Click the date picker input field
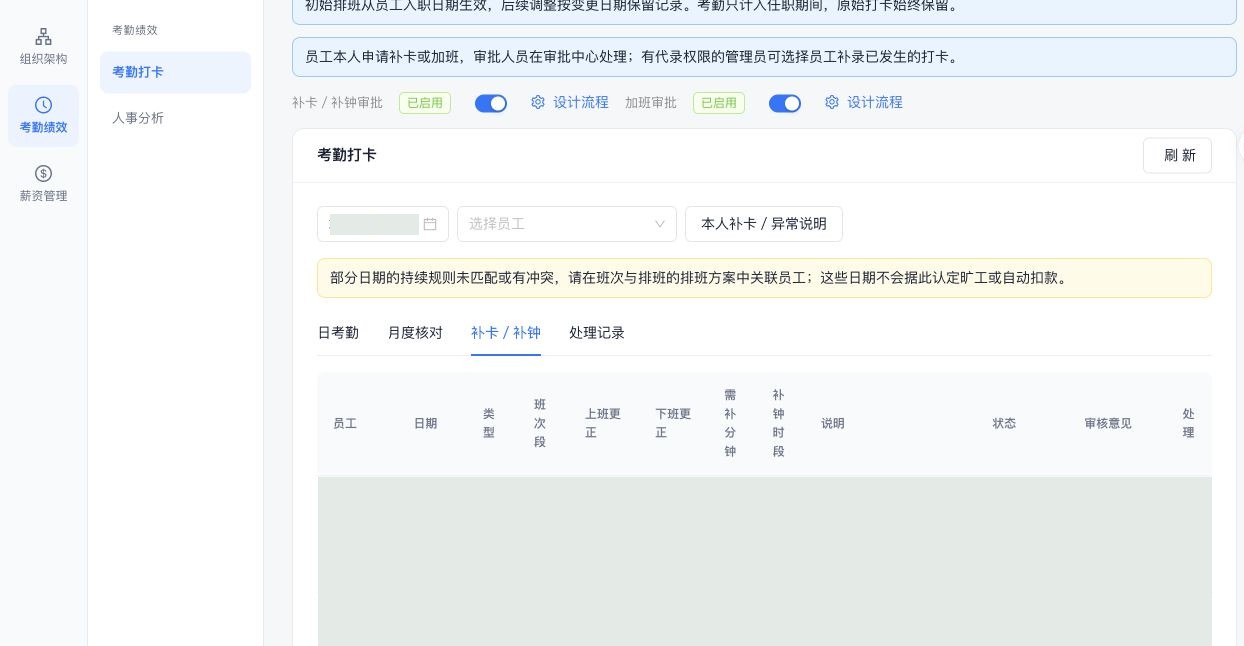Screen dimensions: 1244x646 [383, 224]
